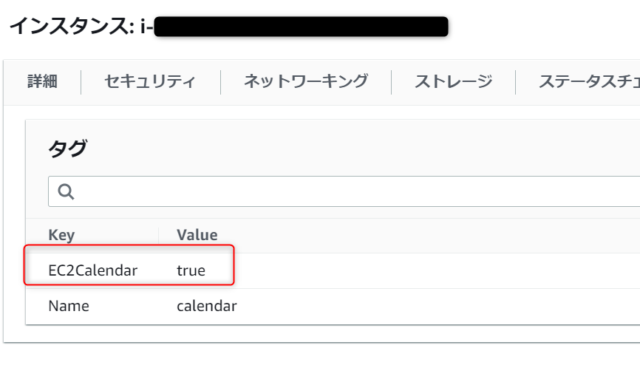Go to the partially visible ステータスチェック tab
This screenshot has height=365, width=640.
589,82
